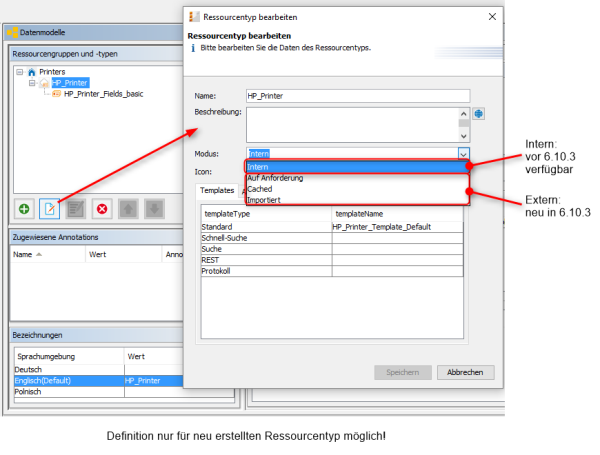Pick 'Importiert' in the dropdown list
This screenshot has height=455, width=600.
[265, 199]
